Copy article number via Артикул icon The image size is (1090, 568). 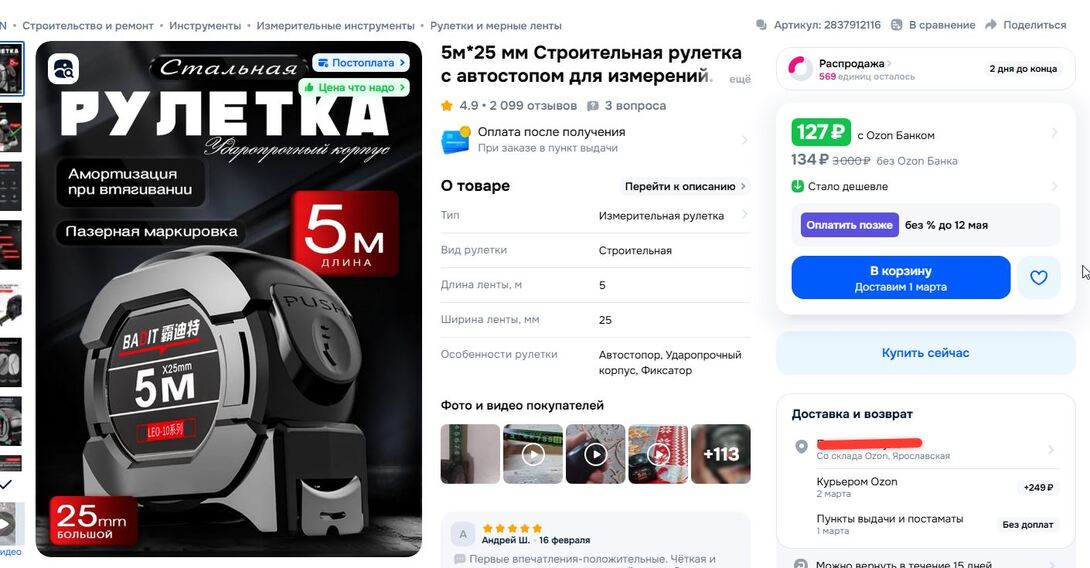(x=761, y=25)
